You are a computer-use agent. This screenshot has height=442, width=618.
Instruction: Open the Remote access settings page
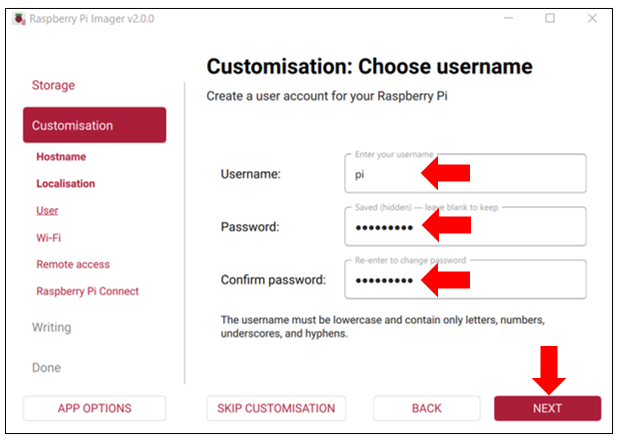tap(73, 264)
